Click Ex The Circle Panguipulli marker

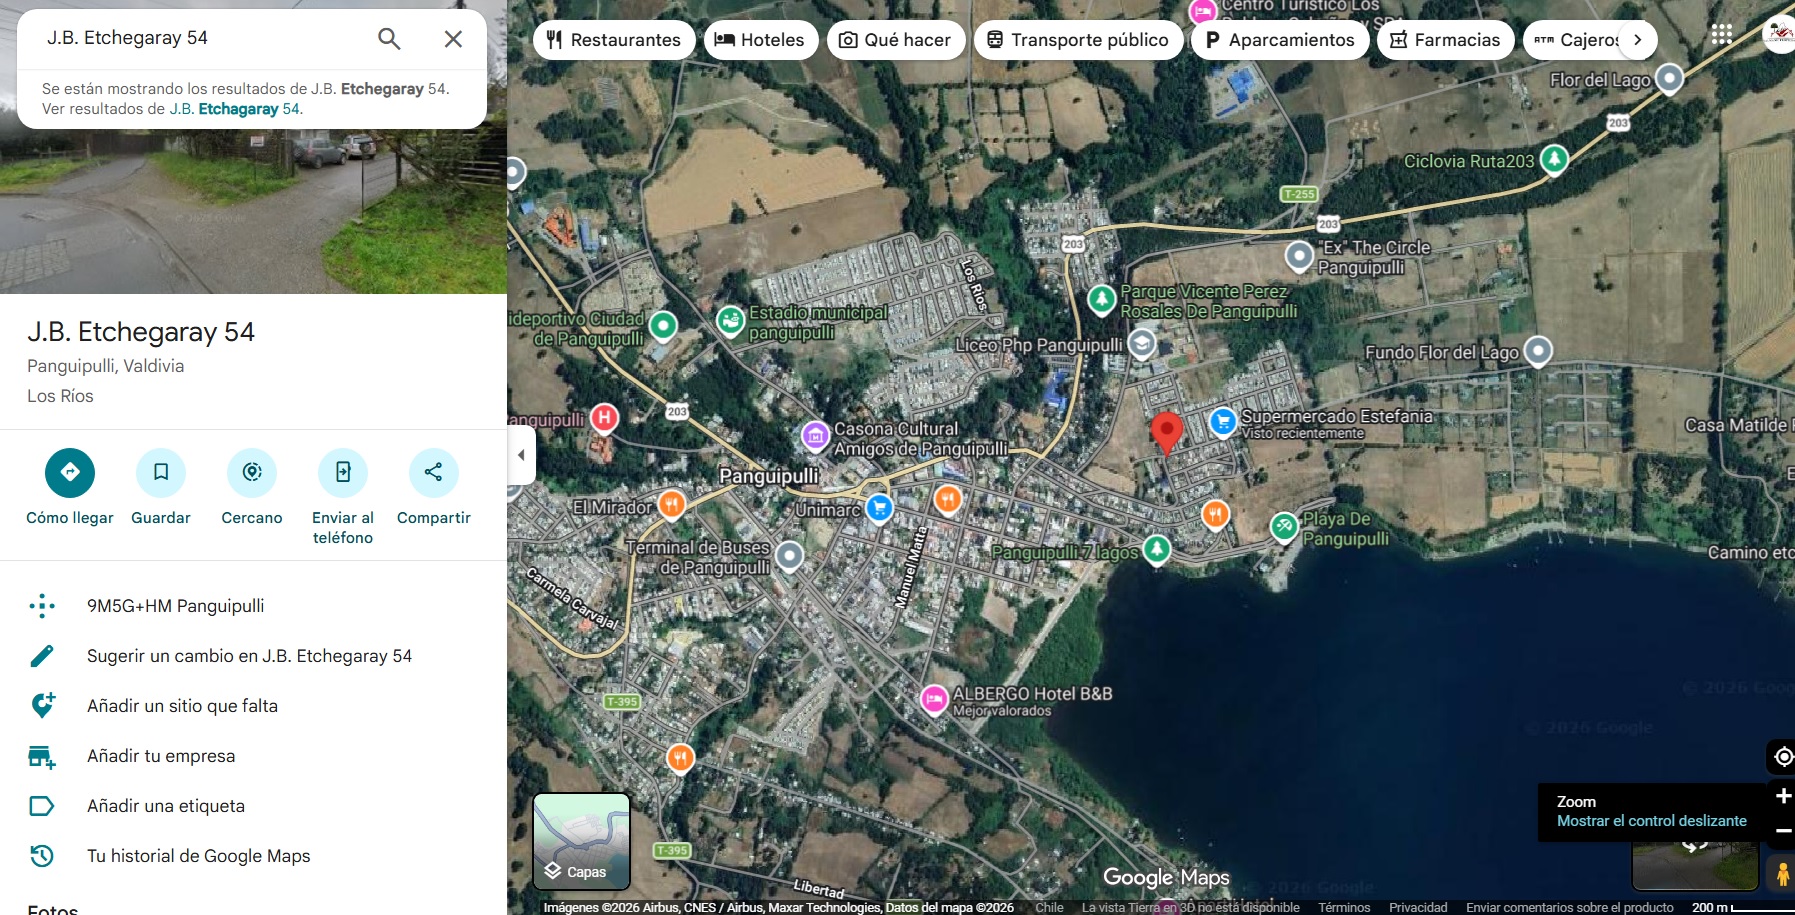[x=1299, y=256]
